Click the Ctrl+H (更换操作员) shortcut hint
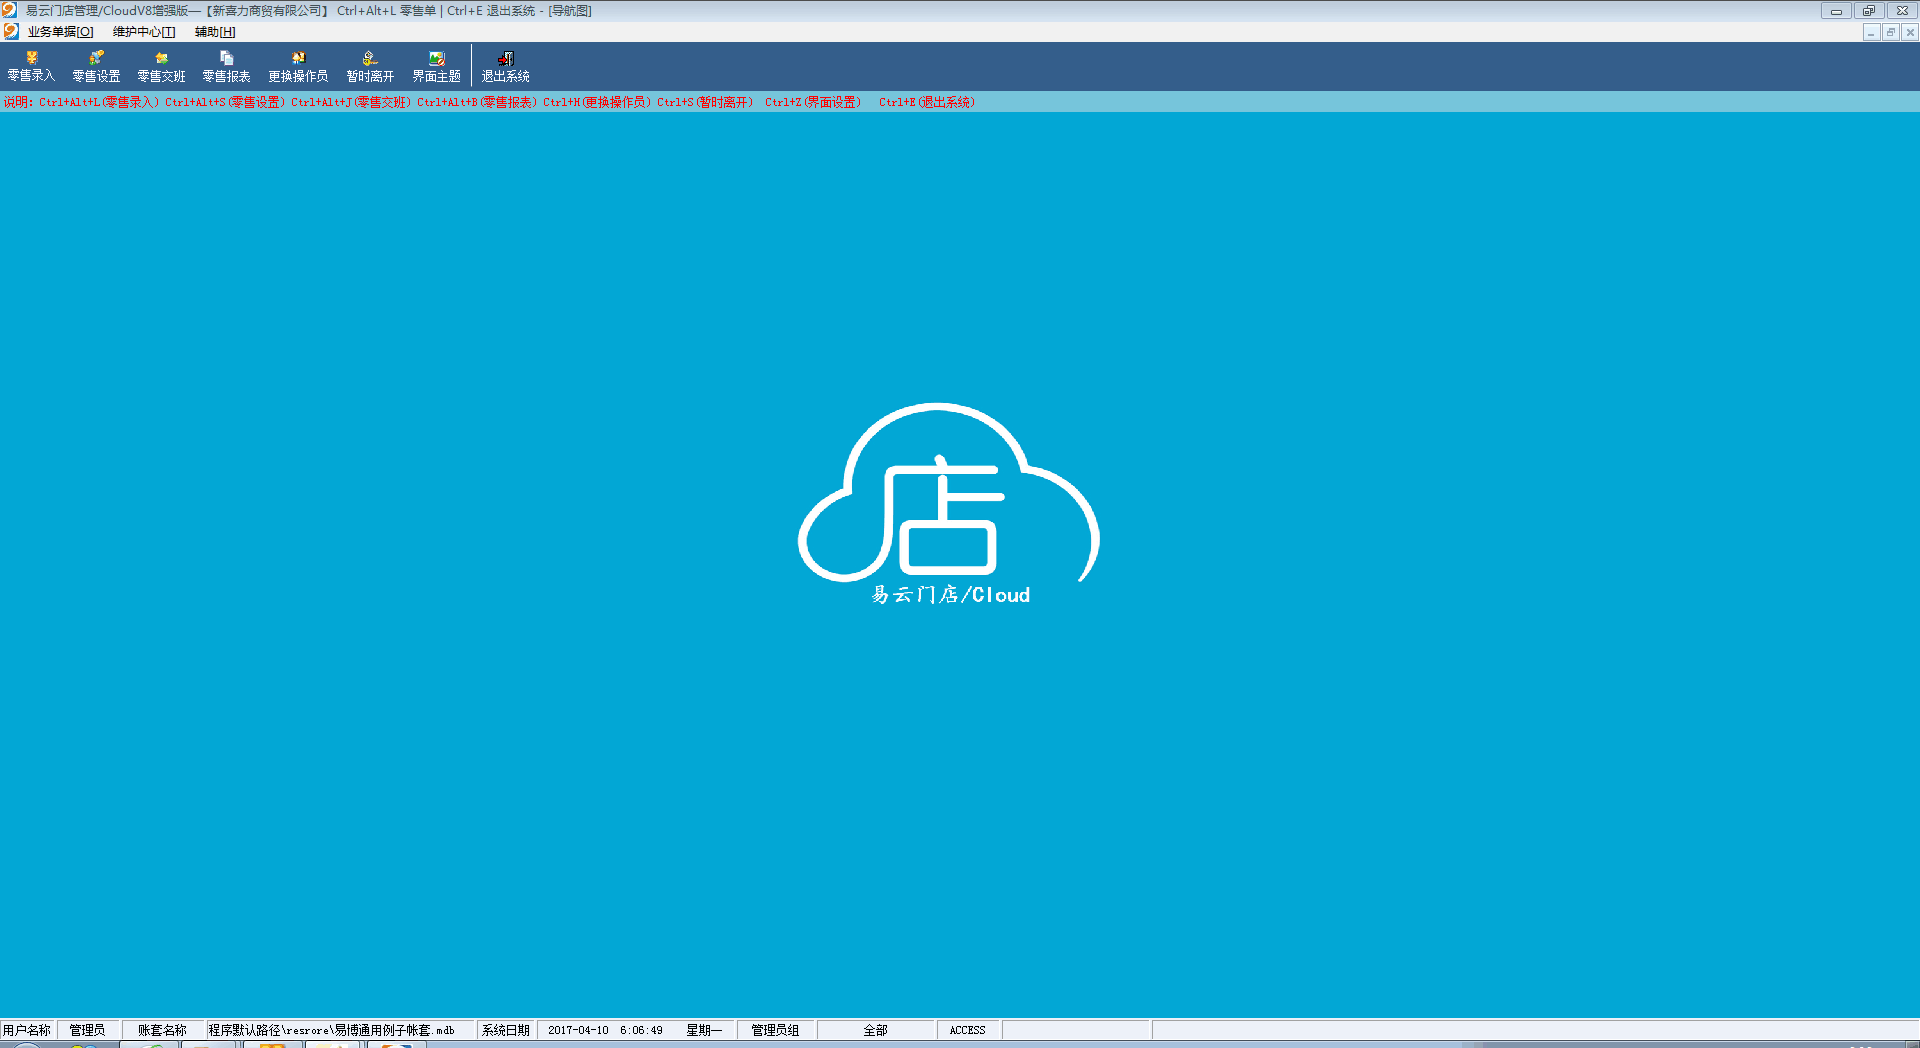1920x1048 pixels. pyautogui.click(x=597, y=102)
